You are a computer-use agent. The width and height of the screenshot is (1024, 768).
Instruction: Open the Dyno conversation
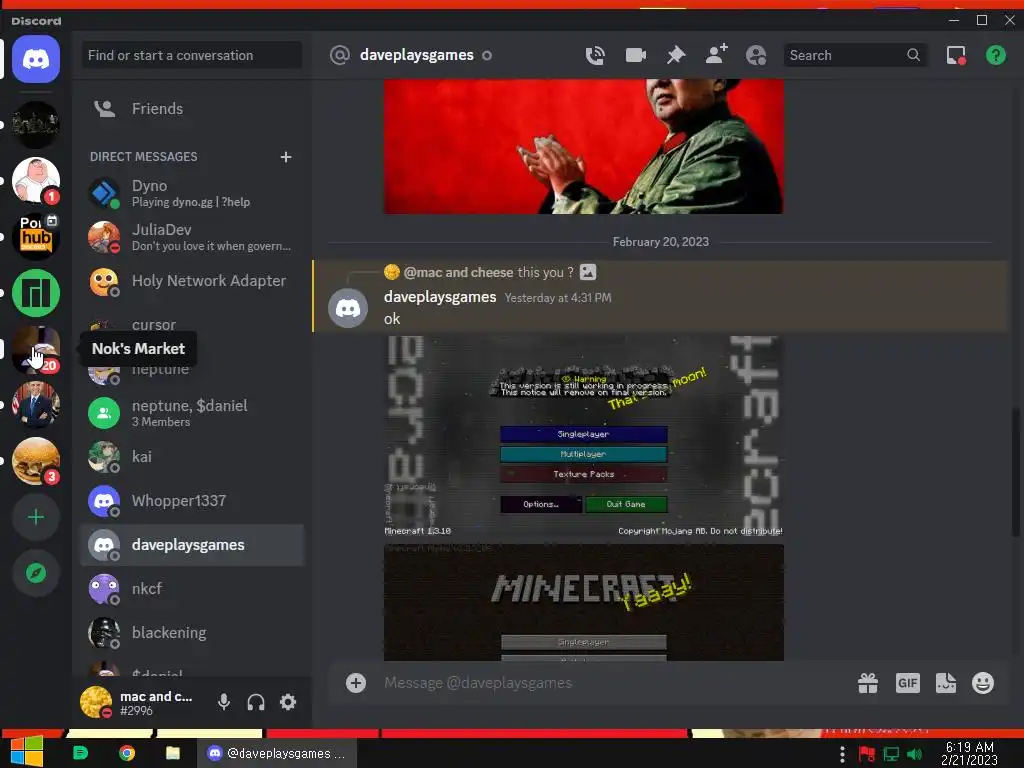click(192, 193)
